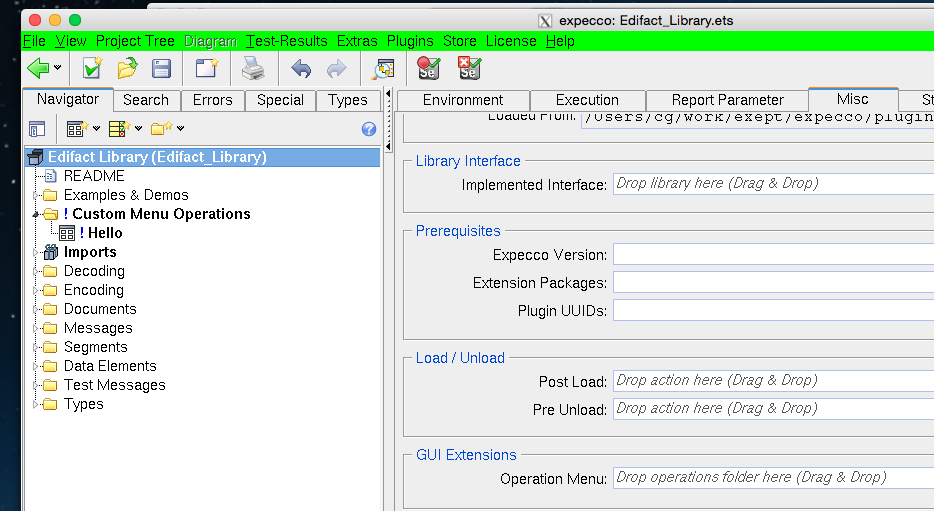The image size is (934, 511).
Task: Select the Hello operation in tree
Action: click(x=105, y=233)
